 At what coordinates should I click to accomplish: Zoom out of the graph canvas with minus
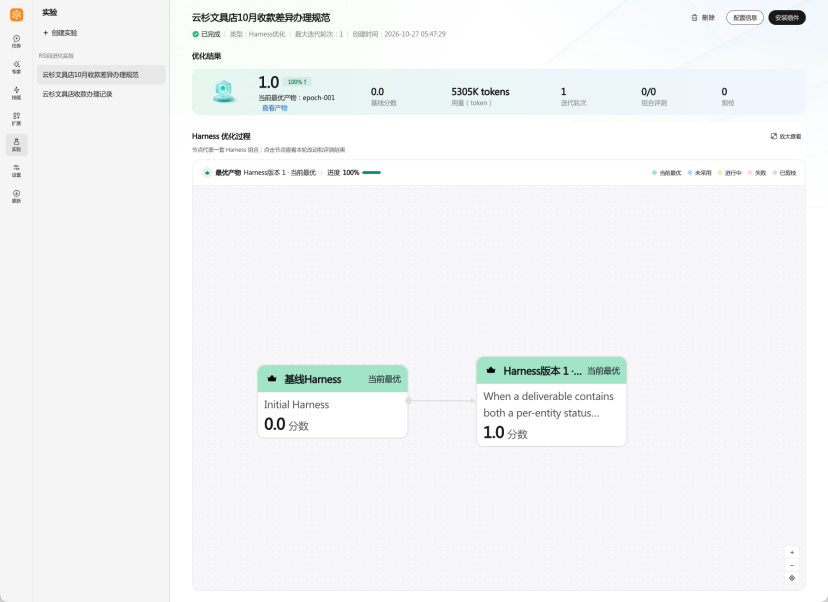point(792,565)
